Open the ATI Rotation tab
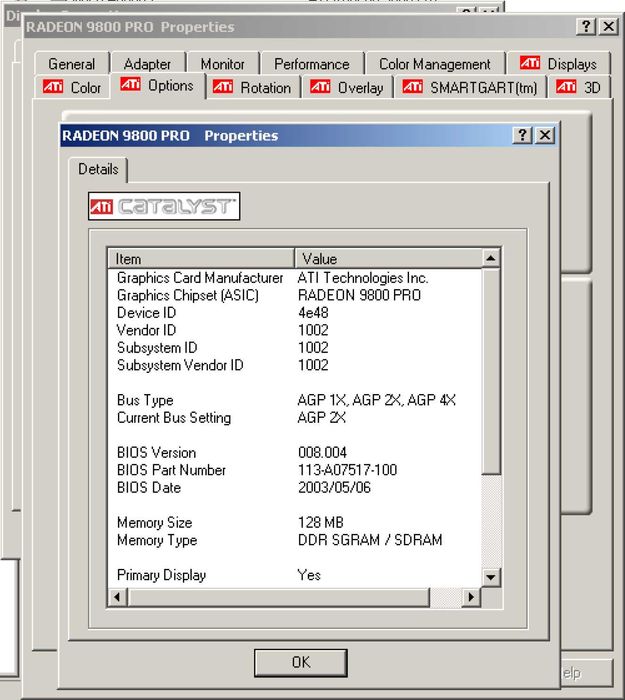The height and width of the screenshot is (700, 625). point(252,87)
